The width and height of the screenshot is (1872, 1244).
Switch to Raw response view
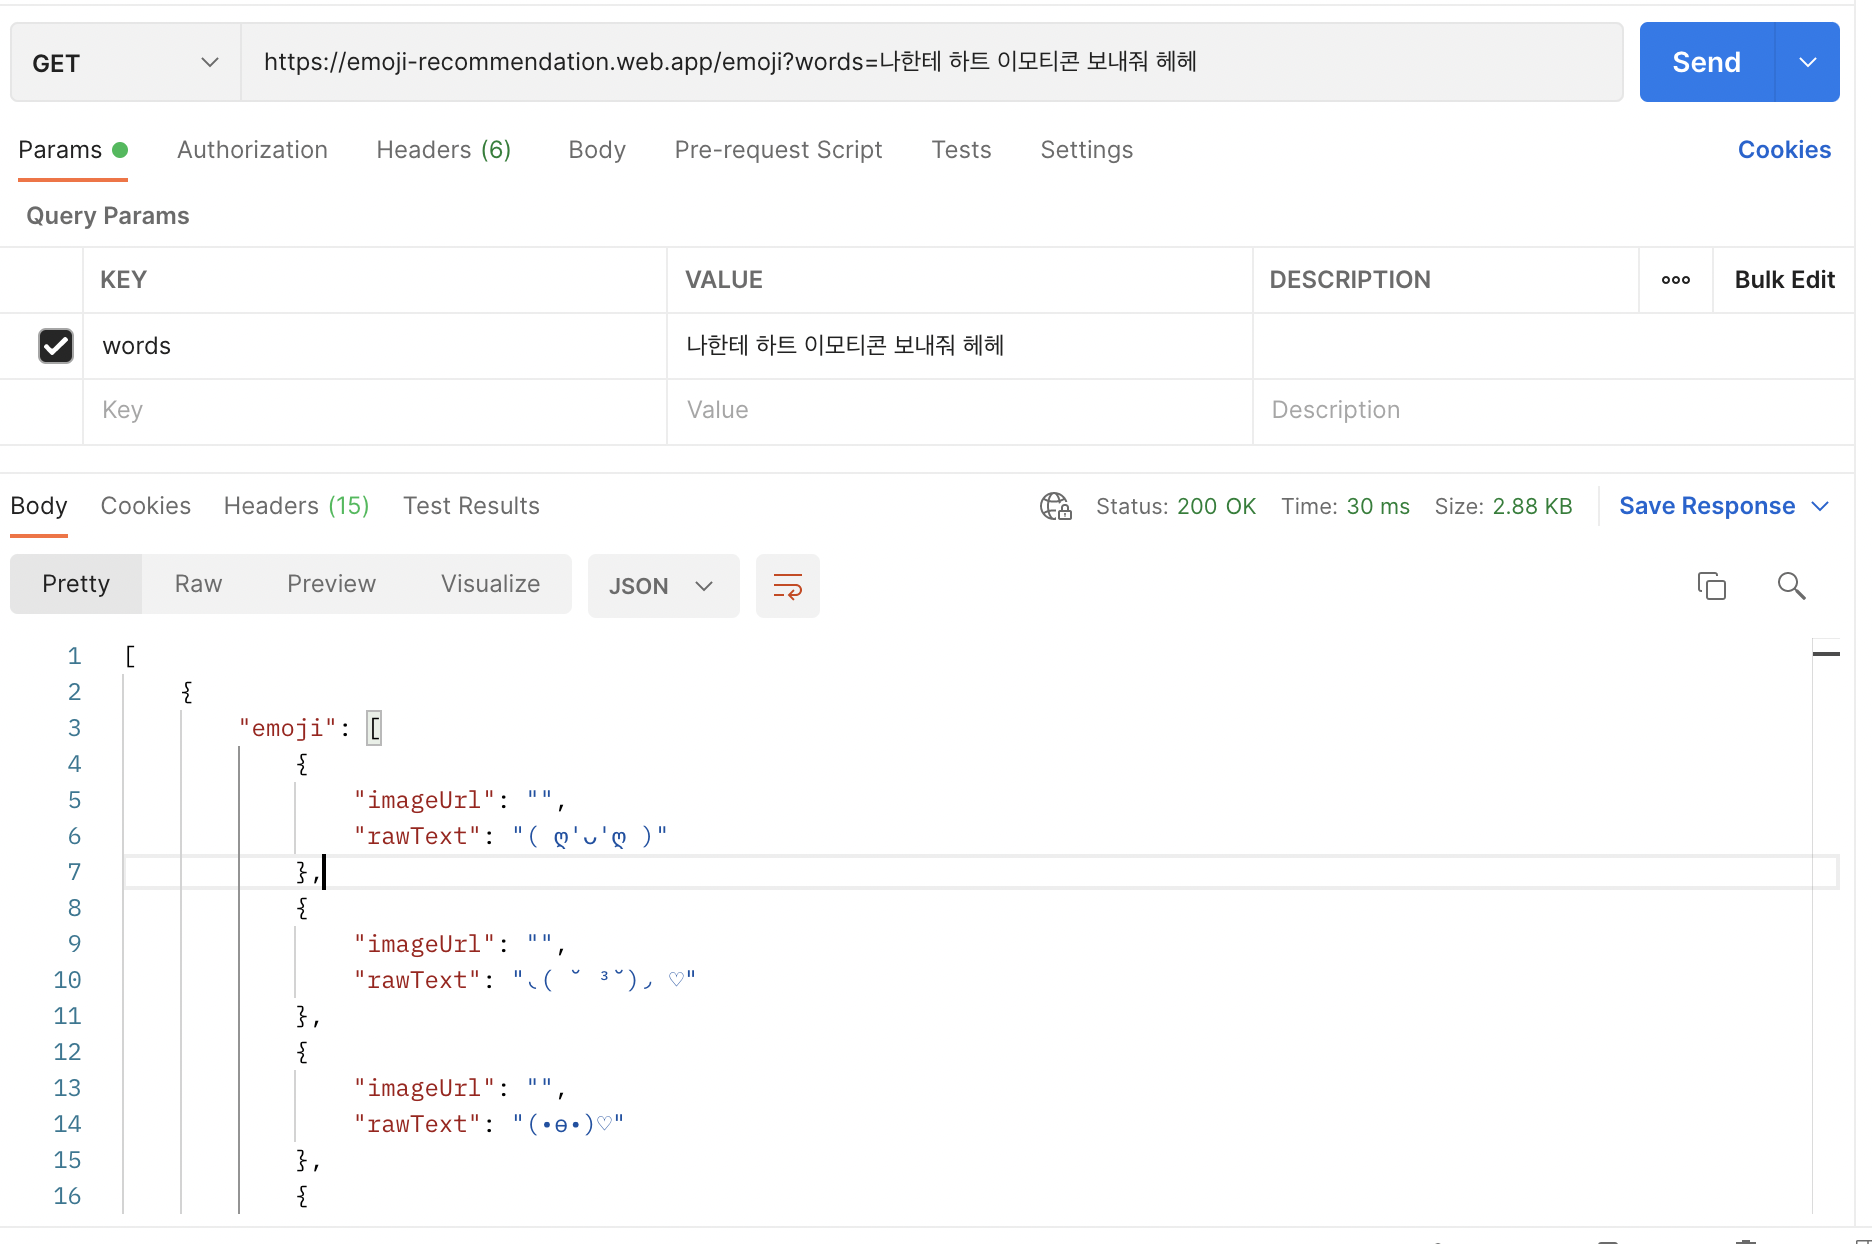pyautogui.click(x=197, y=584)
